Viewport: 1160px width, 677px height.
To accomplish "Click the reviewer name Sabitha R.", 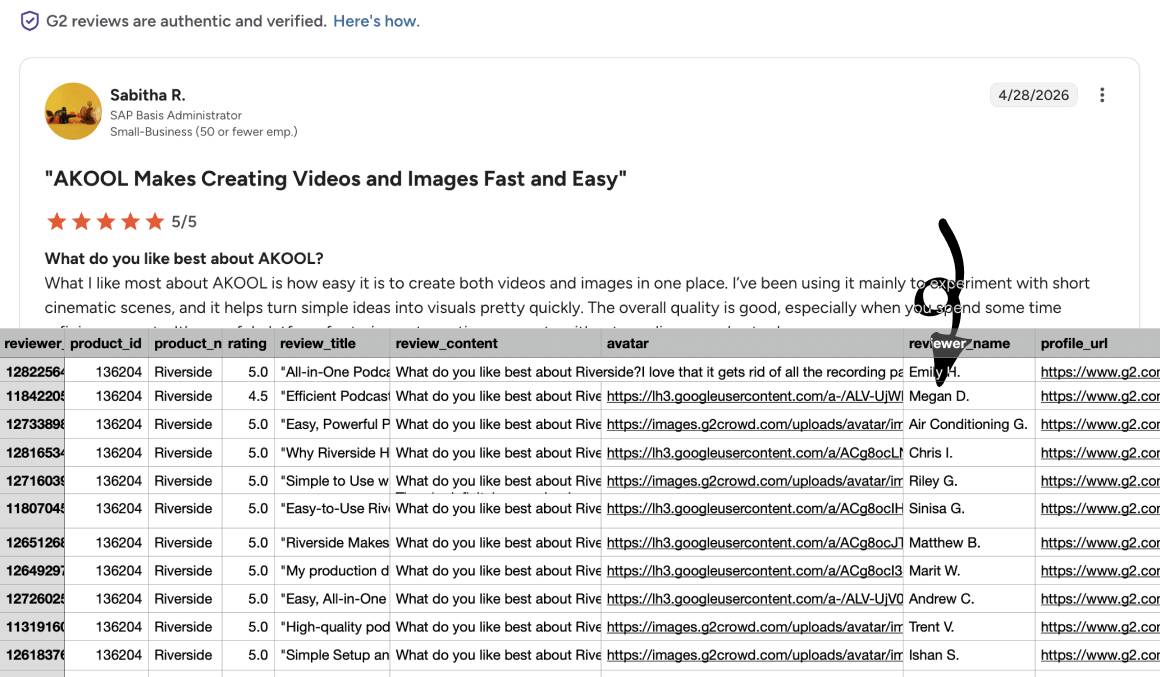I will coord(148,95).
